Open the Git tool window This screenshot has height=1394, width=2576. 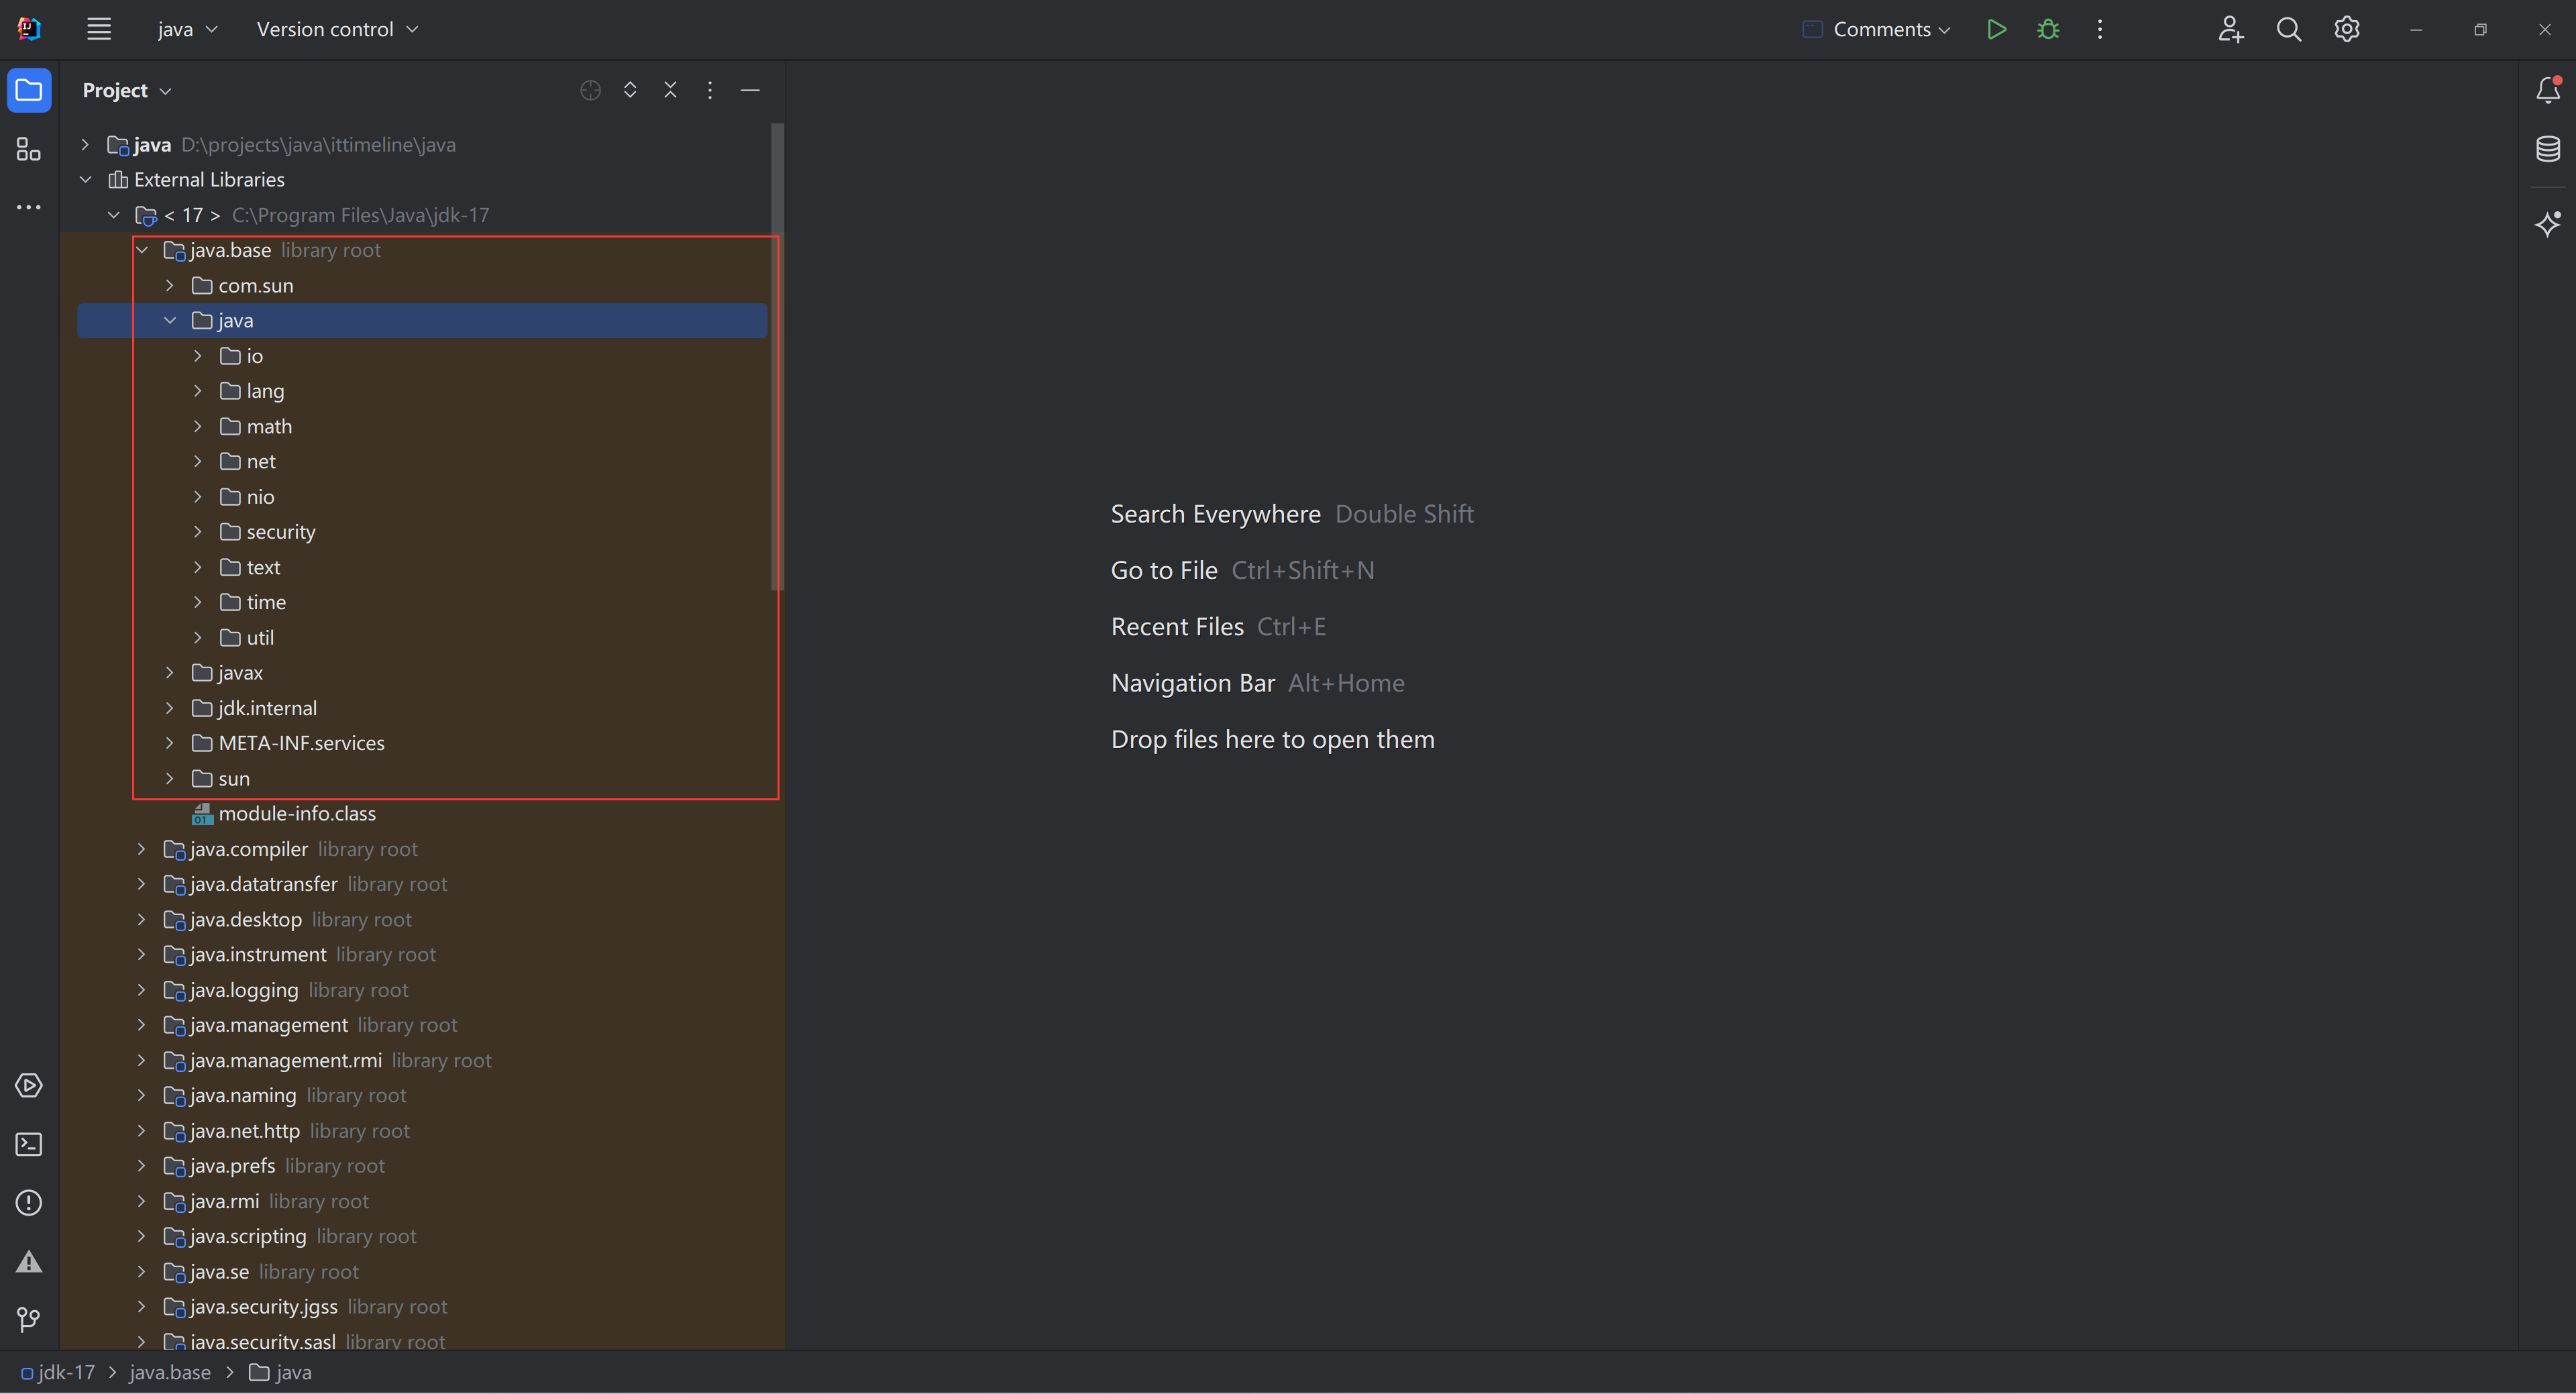click(x=29, y=1320)
